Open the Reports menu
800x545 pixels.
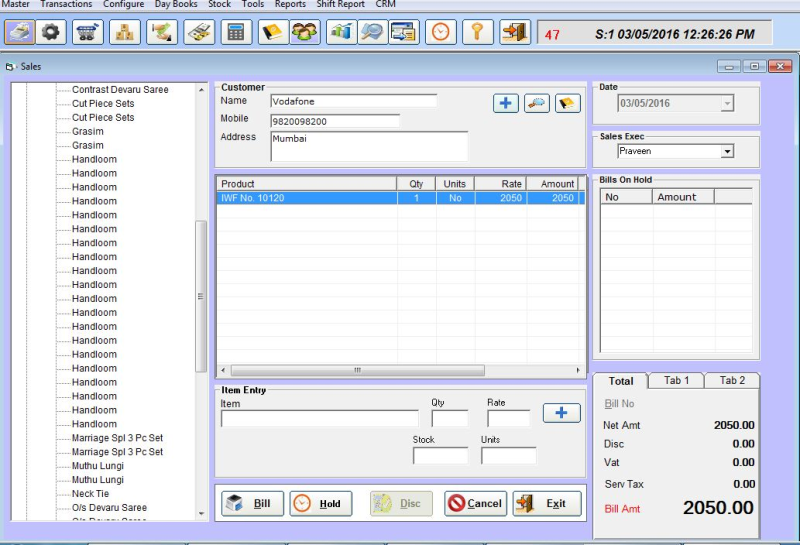[290, 4]
